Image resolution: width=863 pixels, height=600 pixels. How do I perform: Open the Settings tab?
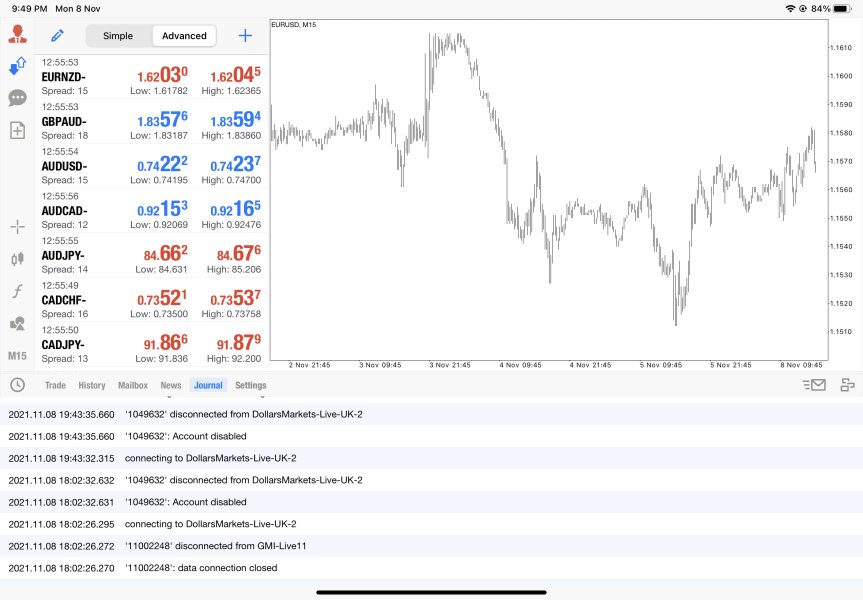tap(250, 385)
